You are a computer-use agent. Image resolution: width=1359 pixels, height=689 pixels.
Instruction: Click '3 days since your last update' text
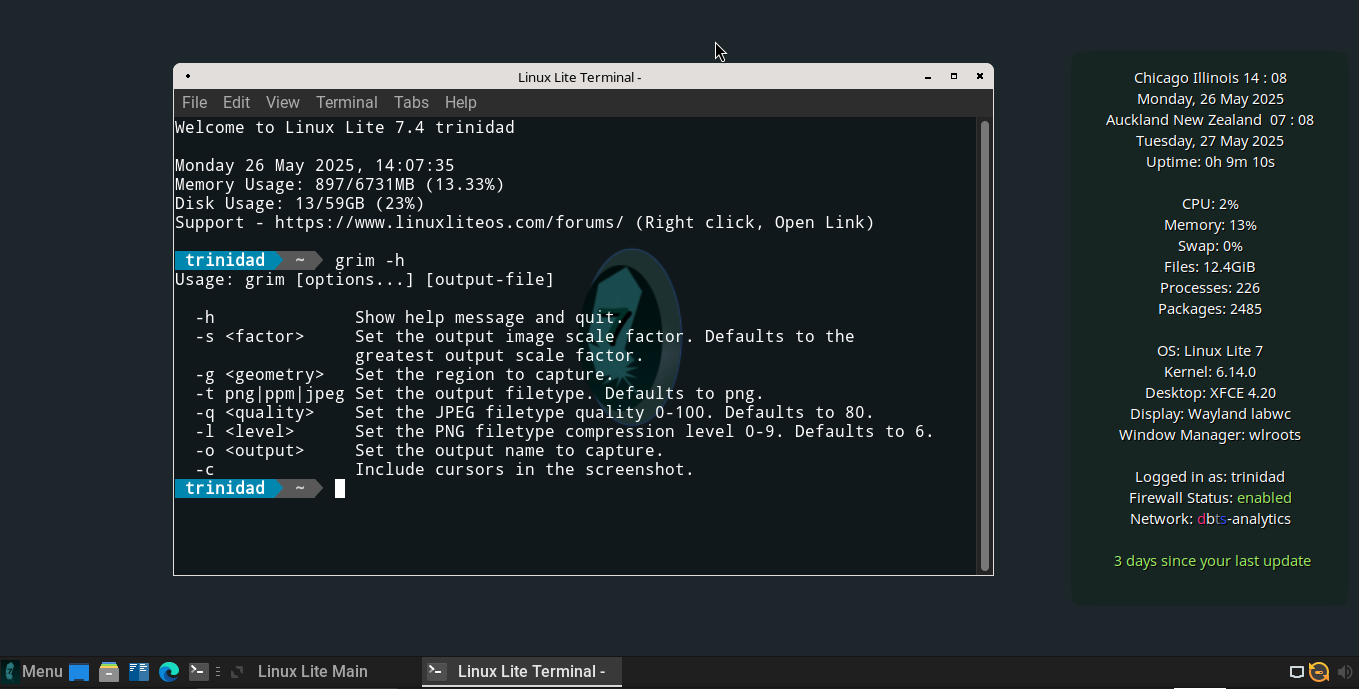(x=1212, y=561)
